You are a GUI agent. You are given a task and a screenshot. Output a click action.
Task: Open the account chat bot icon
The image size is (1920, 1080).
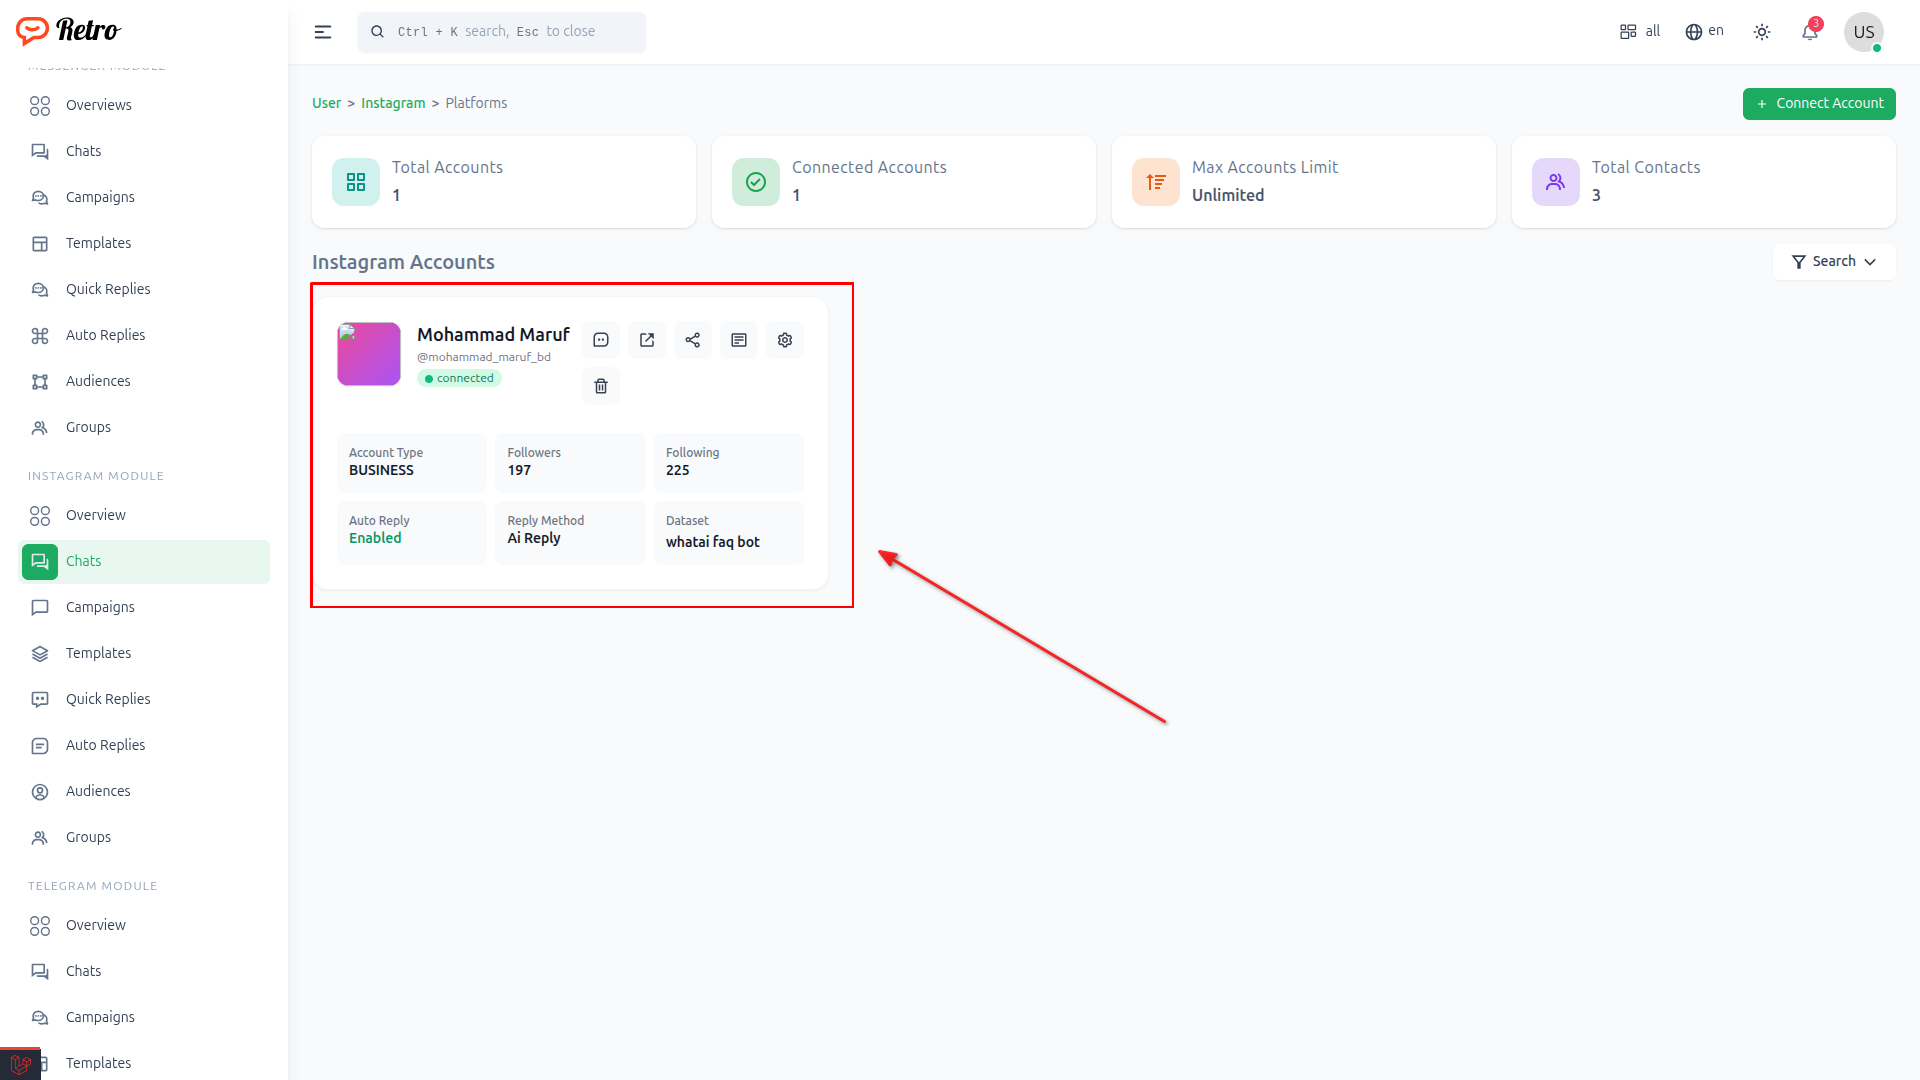601,340
